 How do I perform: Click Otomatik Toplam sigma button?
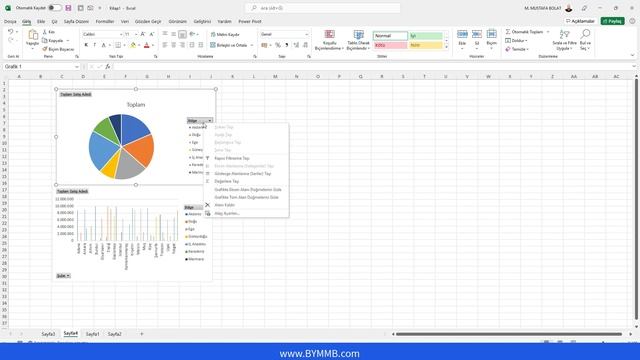pos(524,32)
